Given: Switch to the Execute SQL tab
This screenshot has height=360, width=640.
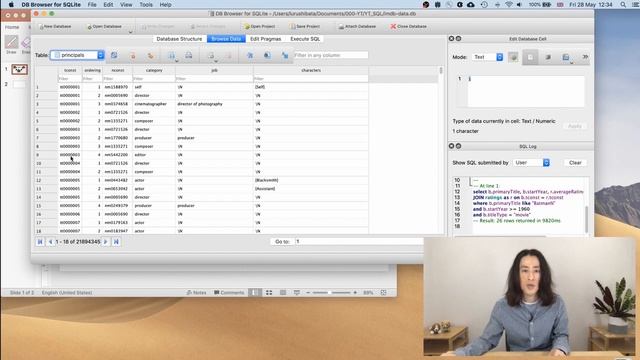Looking at the screenshot, I should tap(305, 39).
